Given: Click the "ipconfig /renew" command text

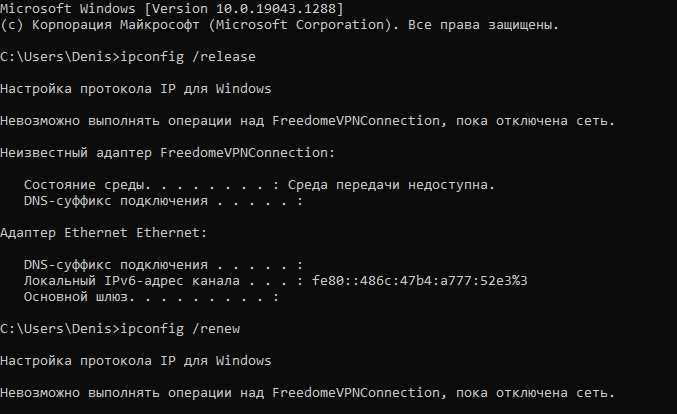Looking at the screenshot, I should point(180,329).
